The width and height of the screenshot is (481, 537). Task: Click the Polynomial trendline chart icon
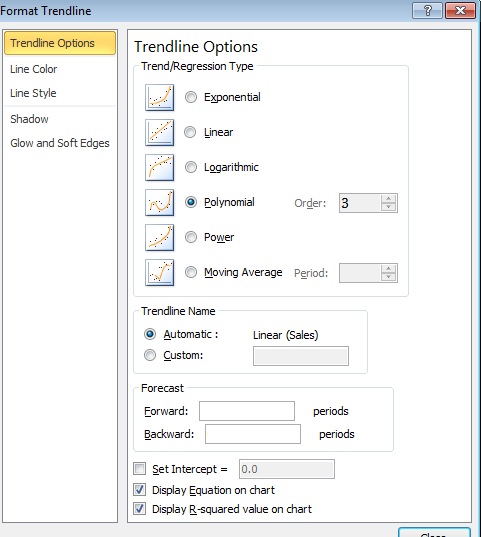click(x=159, y=202)
